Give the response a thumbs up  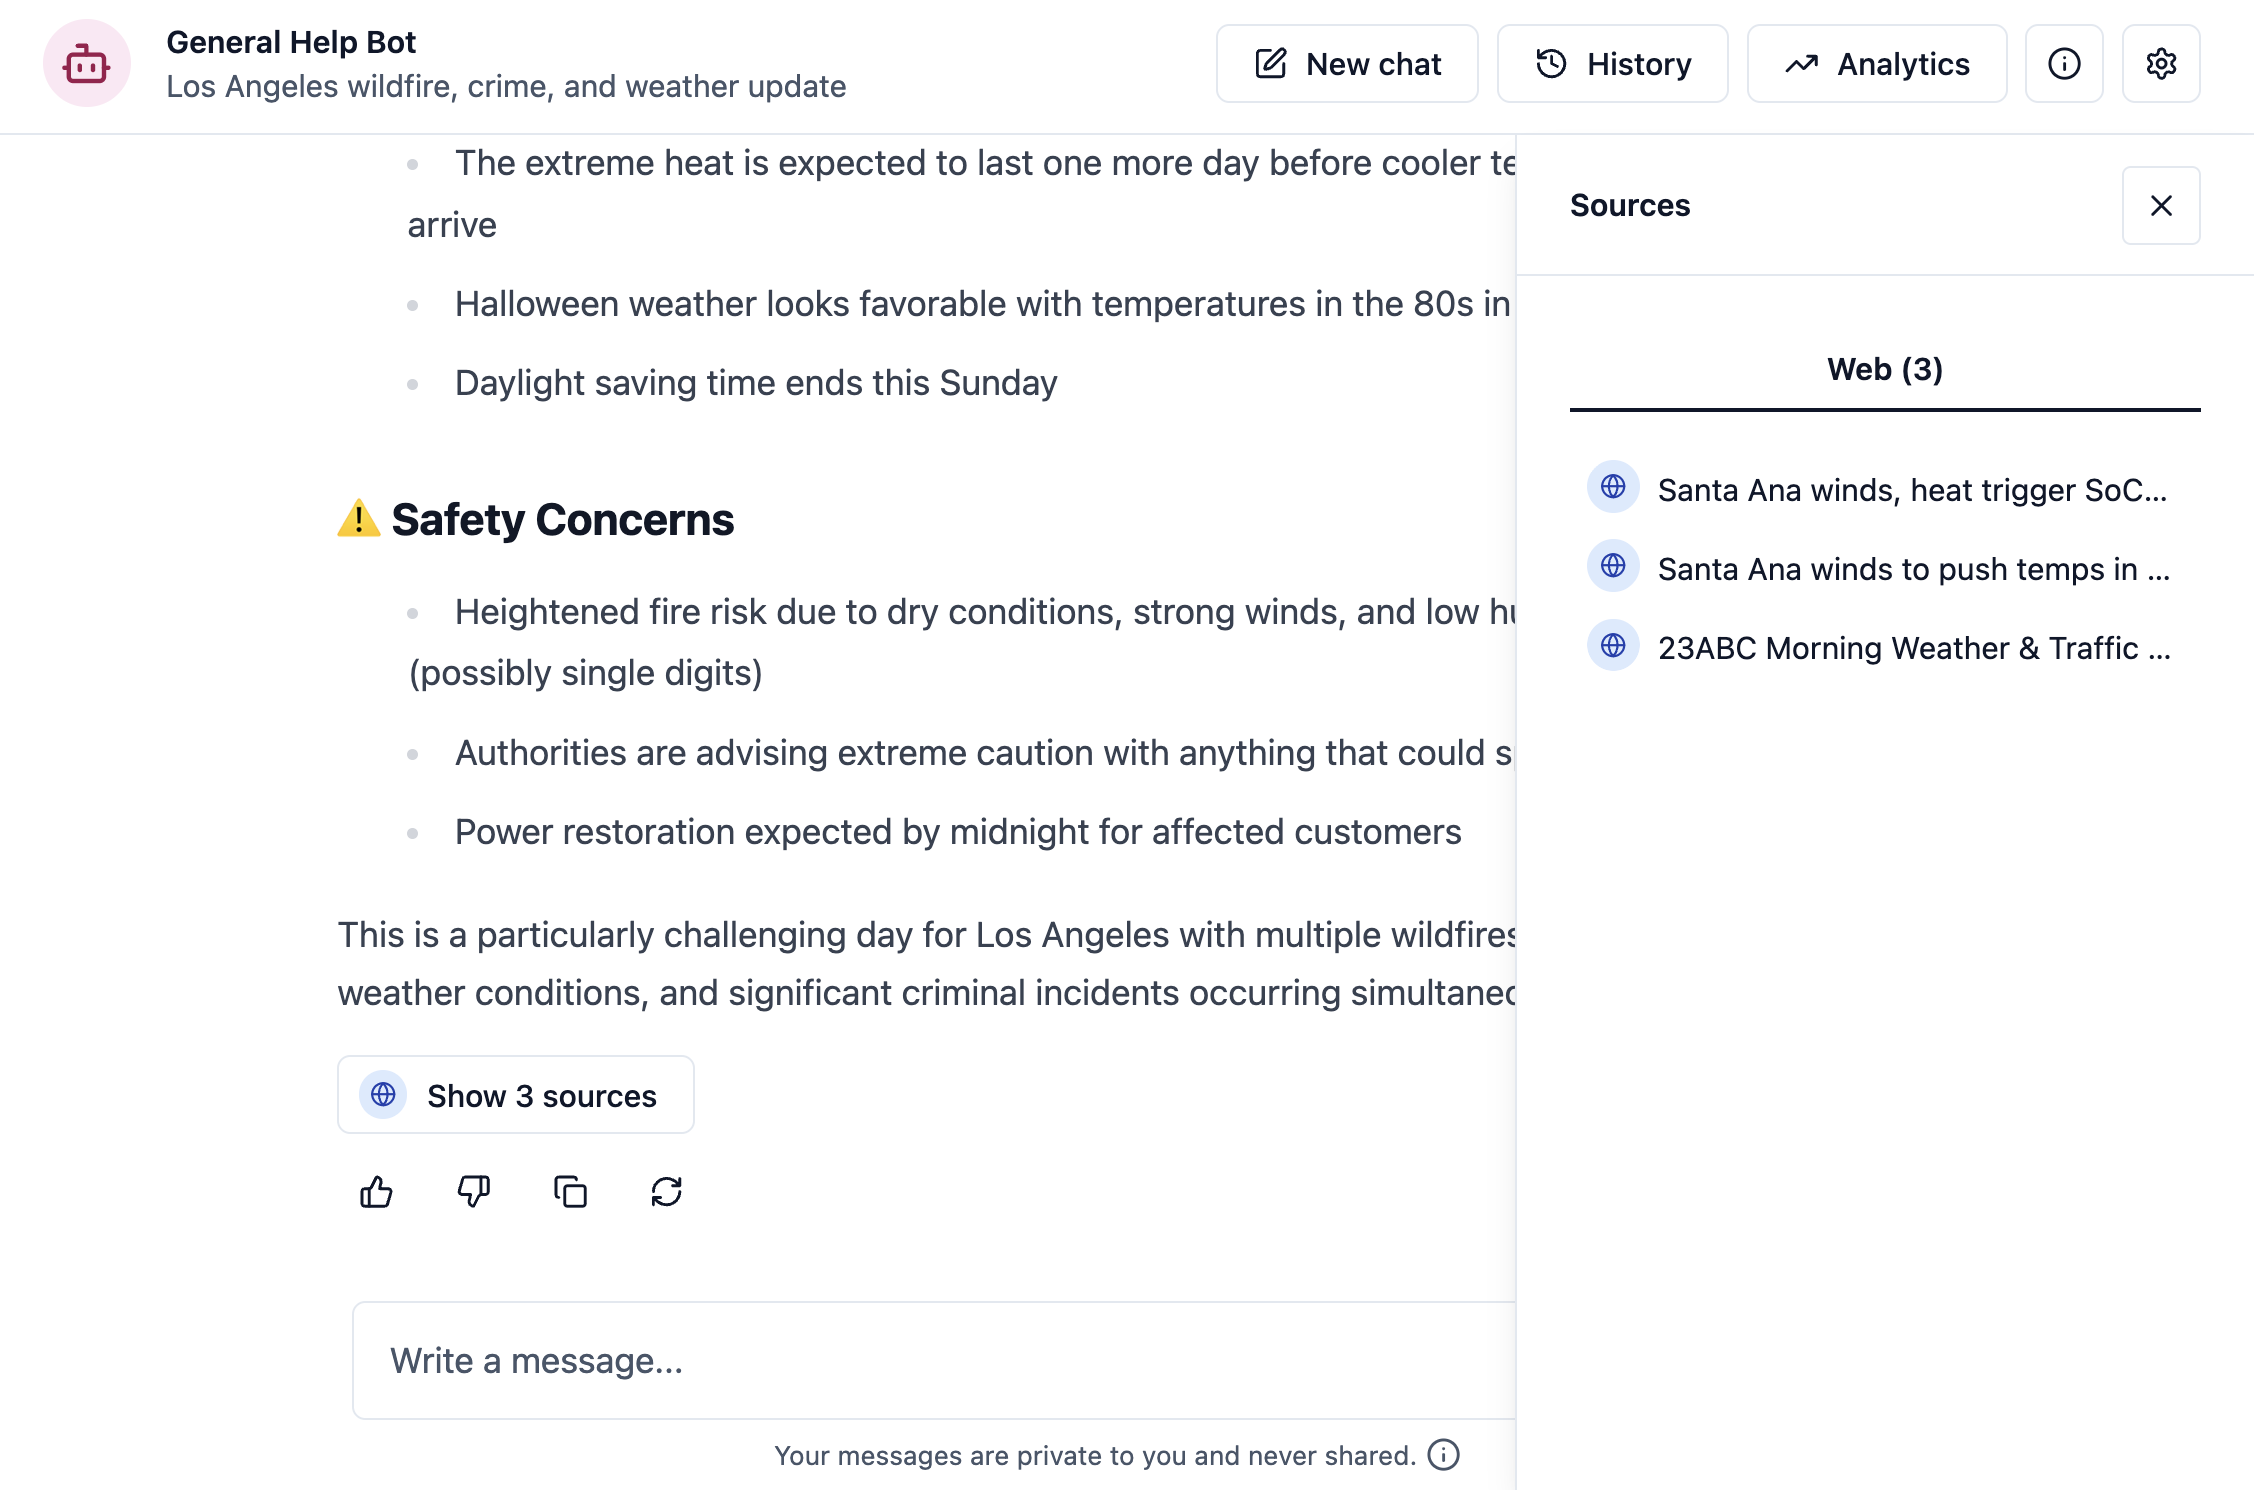376,1191
